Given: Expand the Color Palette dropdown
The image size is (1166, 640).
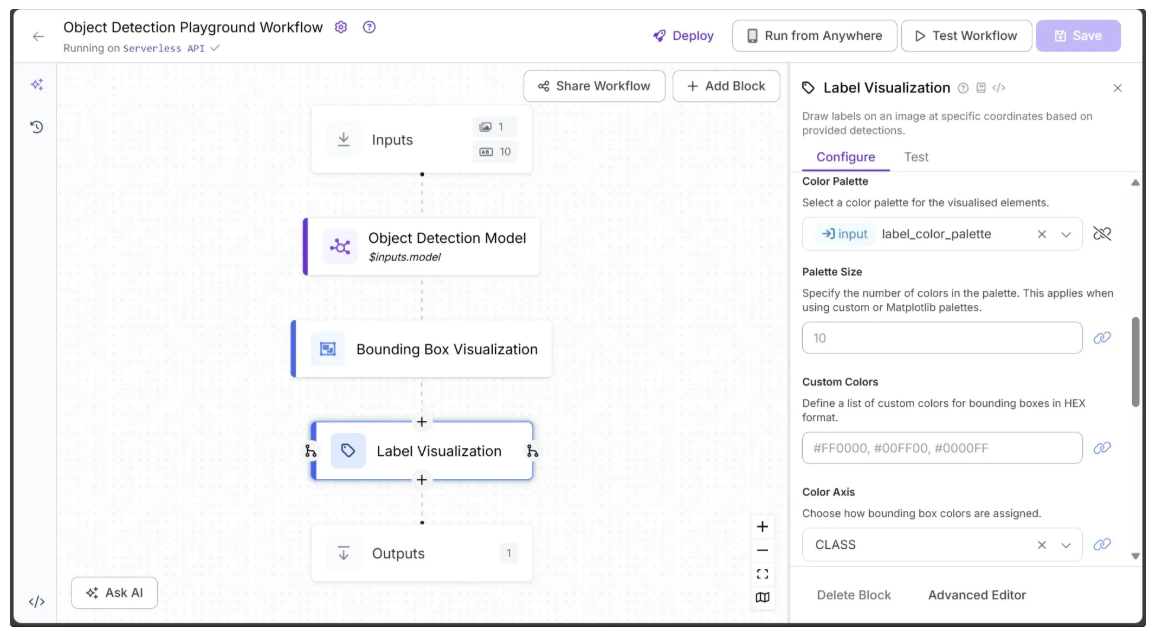Looking at the screenshot, I should click(1066, 234).
